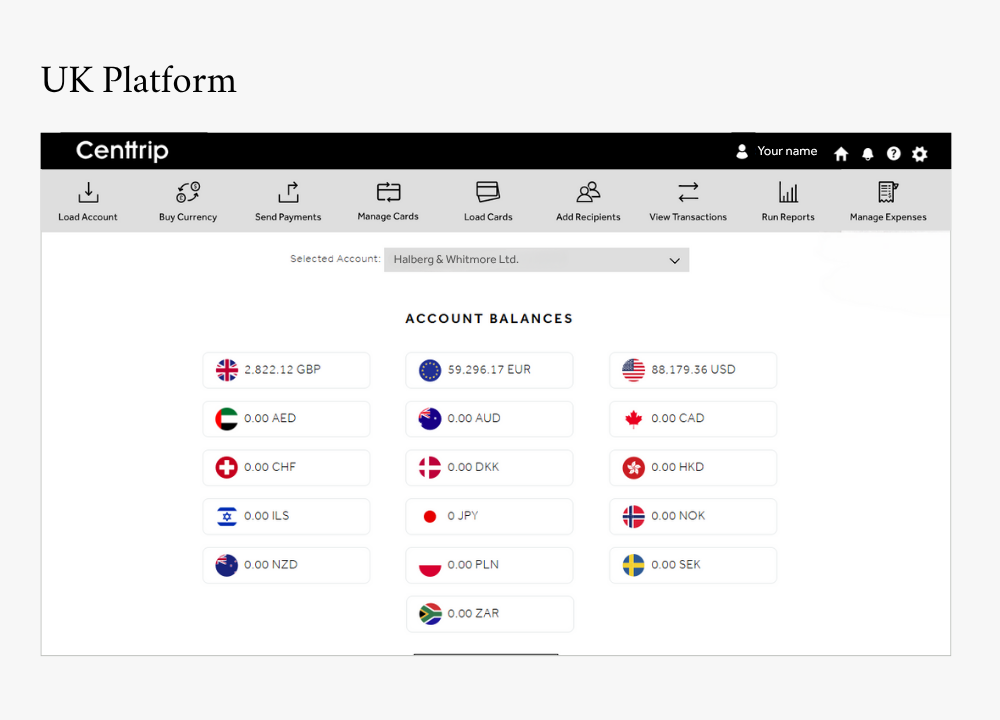This screenshot has width=1000, height=720.
Task: Click the Manage Expenses receipt icon
Action: pyautogui.click(x=888, y=192)
